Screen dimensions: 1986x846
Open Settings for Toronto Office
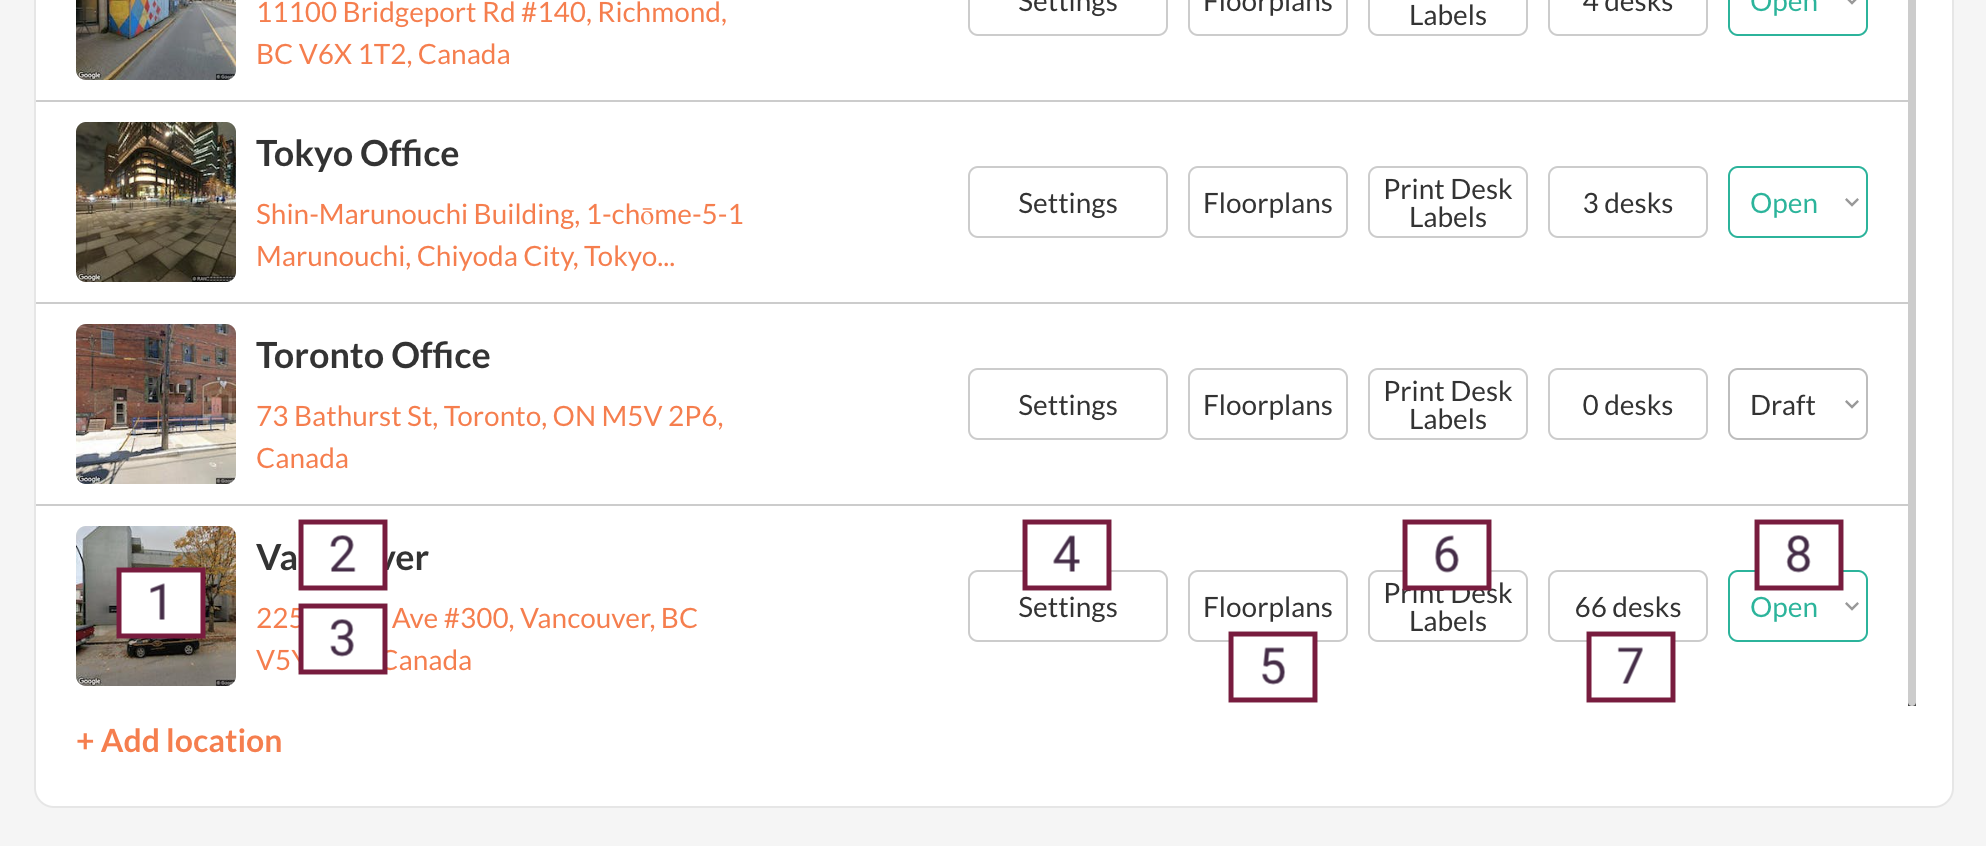tap(1067, 404)
